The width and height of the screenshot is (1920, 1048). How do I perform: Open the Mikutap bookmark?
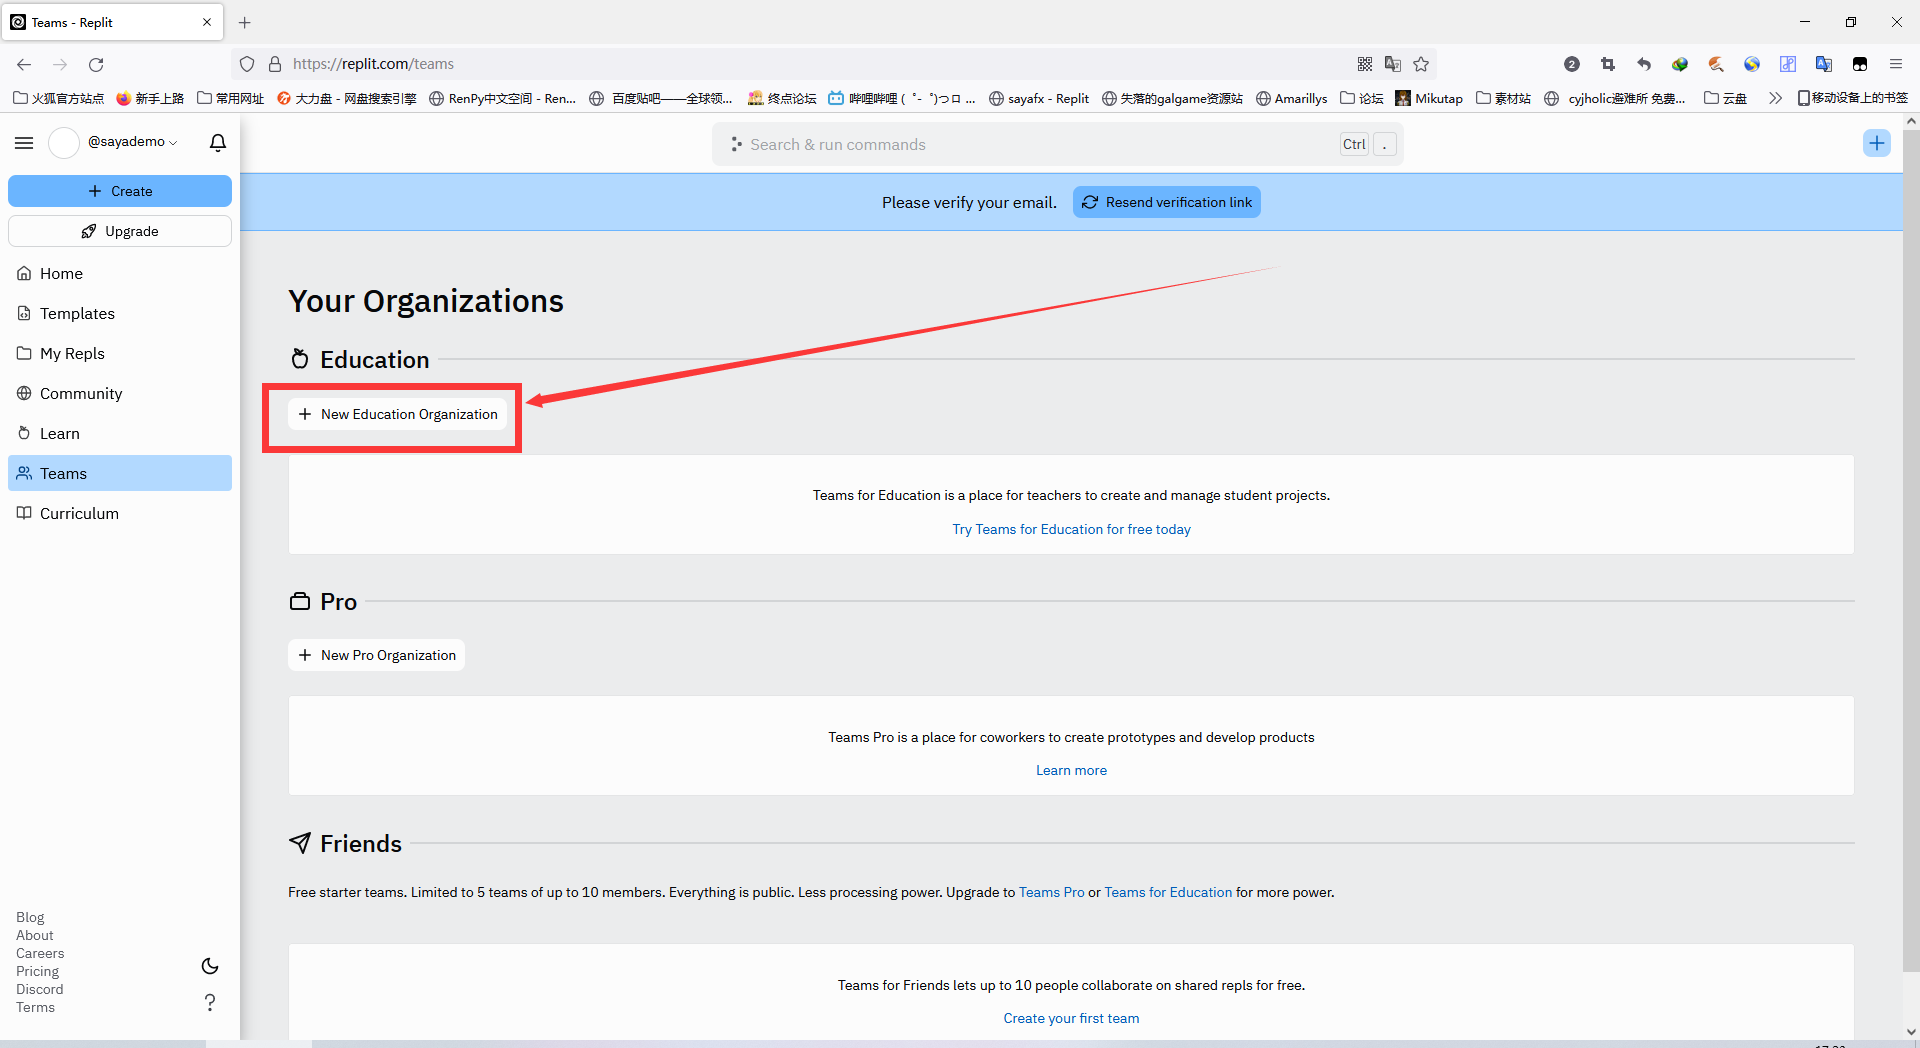click(1429, 98)
